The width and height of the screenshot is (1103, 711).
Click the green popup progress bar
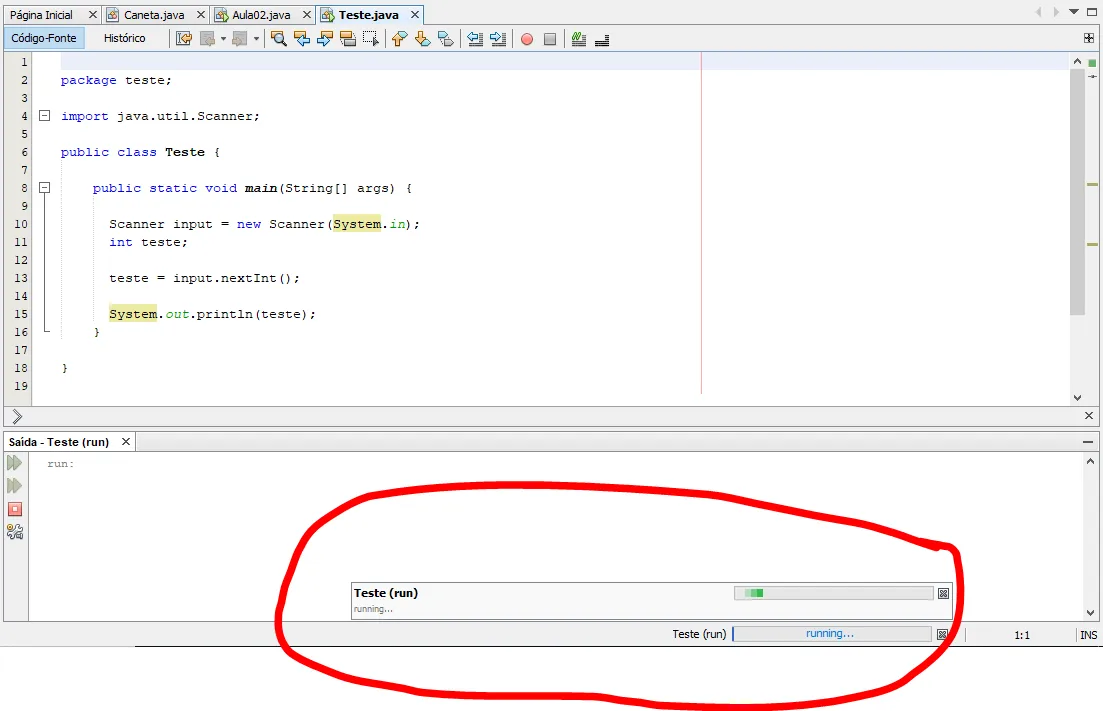click(x=834, y=594)
